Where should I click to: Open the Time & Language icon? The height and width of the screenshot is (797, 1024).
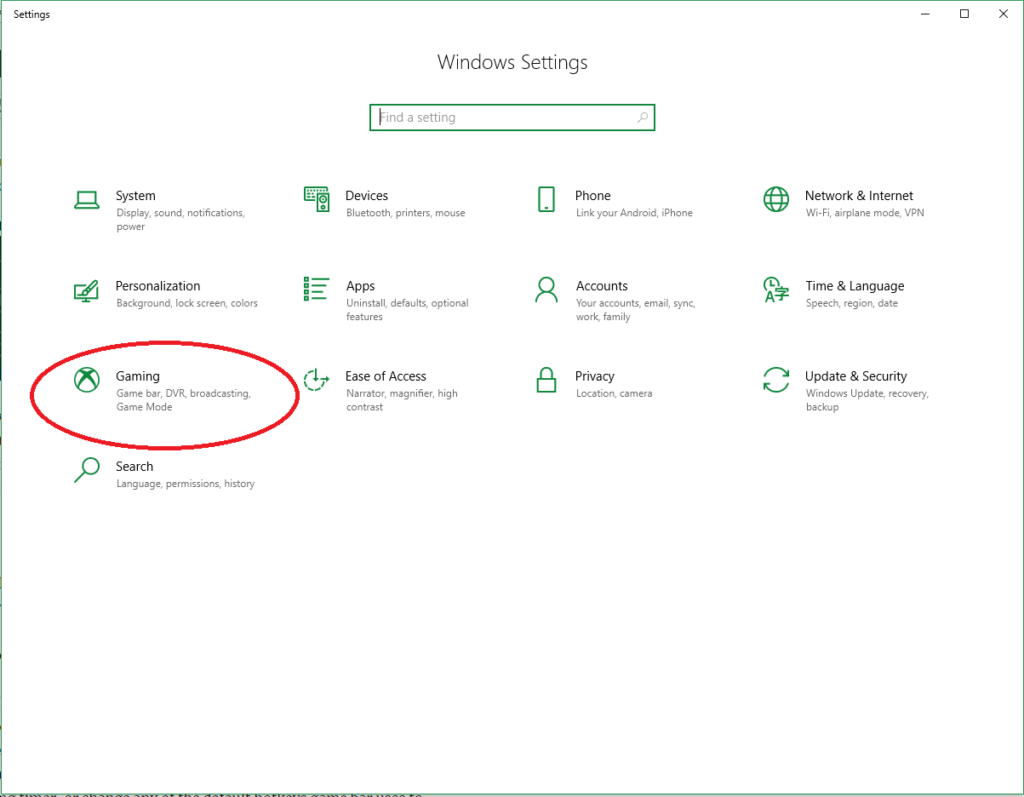click(x=776, y=290)
